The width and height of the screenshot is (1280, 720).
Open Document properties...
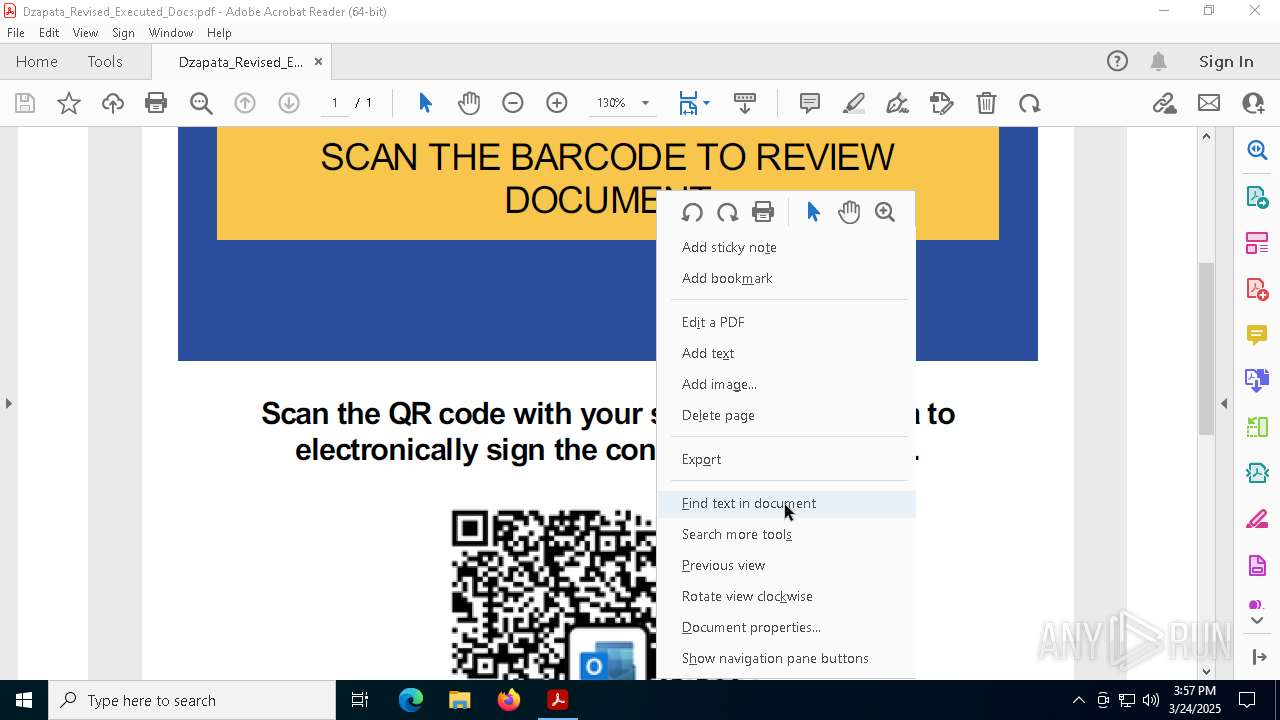pos(786,627)
